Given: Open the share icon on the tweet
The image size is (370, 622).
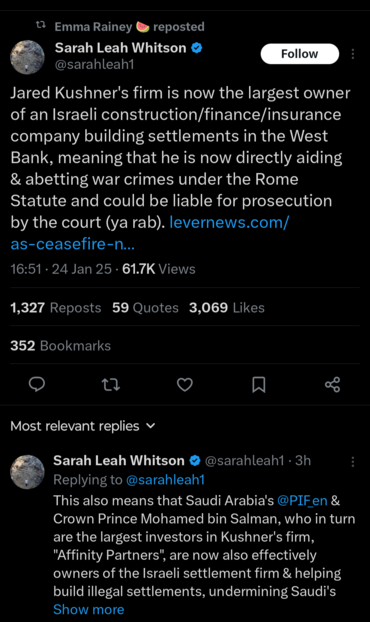Looking at the screenshot, I should (332, 384).
